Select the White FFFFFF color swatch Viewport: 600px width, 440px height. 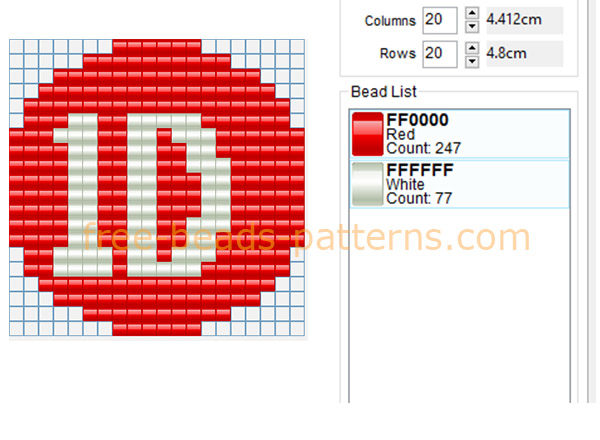tap(367, 184)
